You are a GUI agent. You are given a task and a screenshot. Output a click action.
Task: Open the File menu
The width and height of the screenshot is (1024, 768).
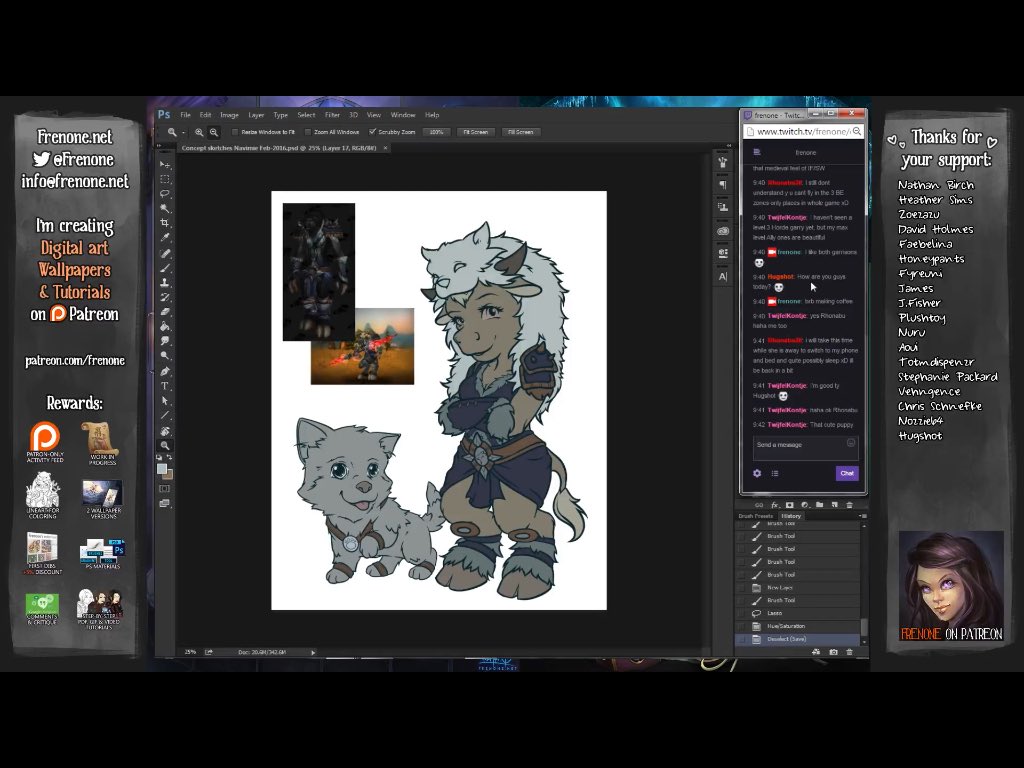(x=185, y=115)
